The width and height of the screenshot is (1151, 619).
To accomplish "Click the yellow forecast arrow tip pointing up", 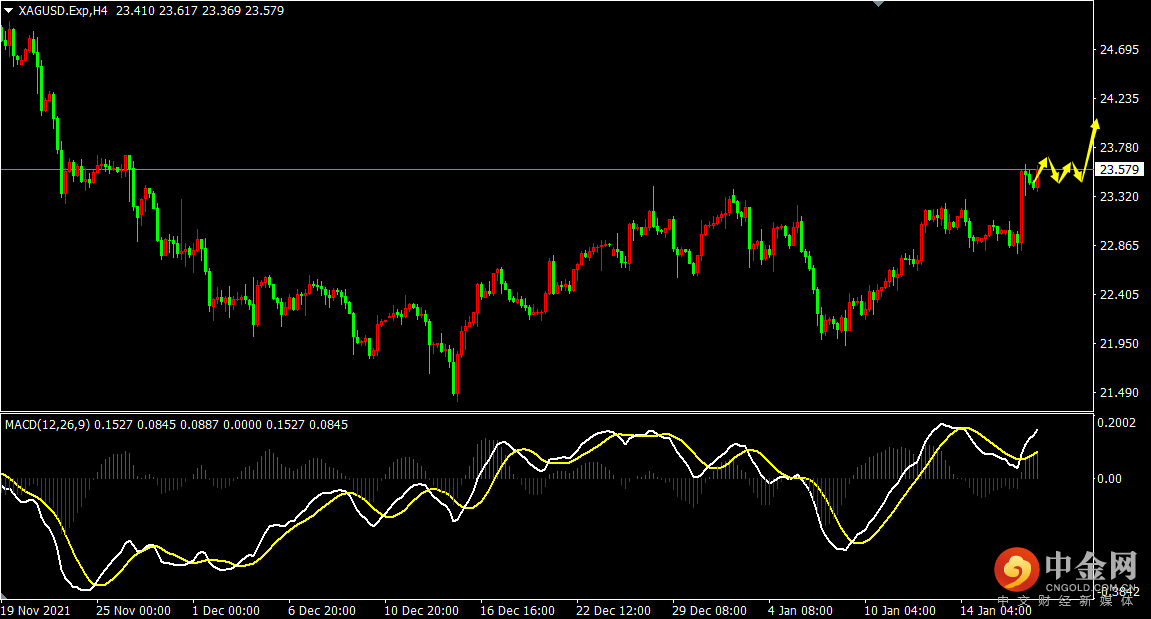I will pos(1096,123).
